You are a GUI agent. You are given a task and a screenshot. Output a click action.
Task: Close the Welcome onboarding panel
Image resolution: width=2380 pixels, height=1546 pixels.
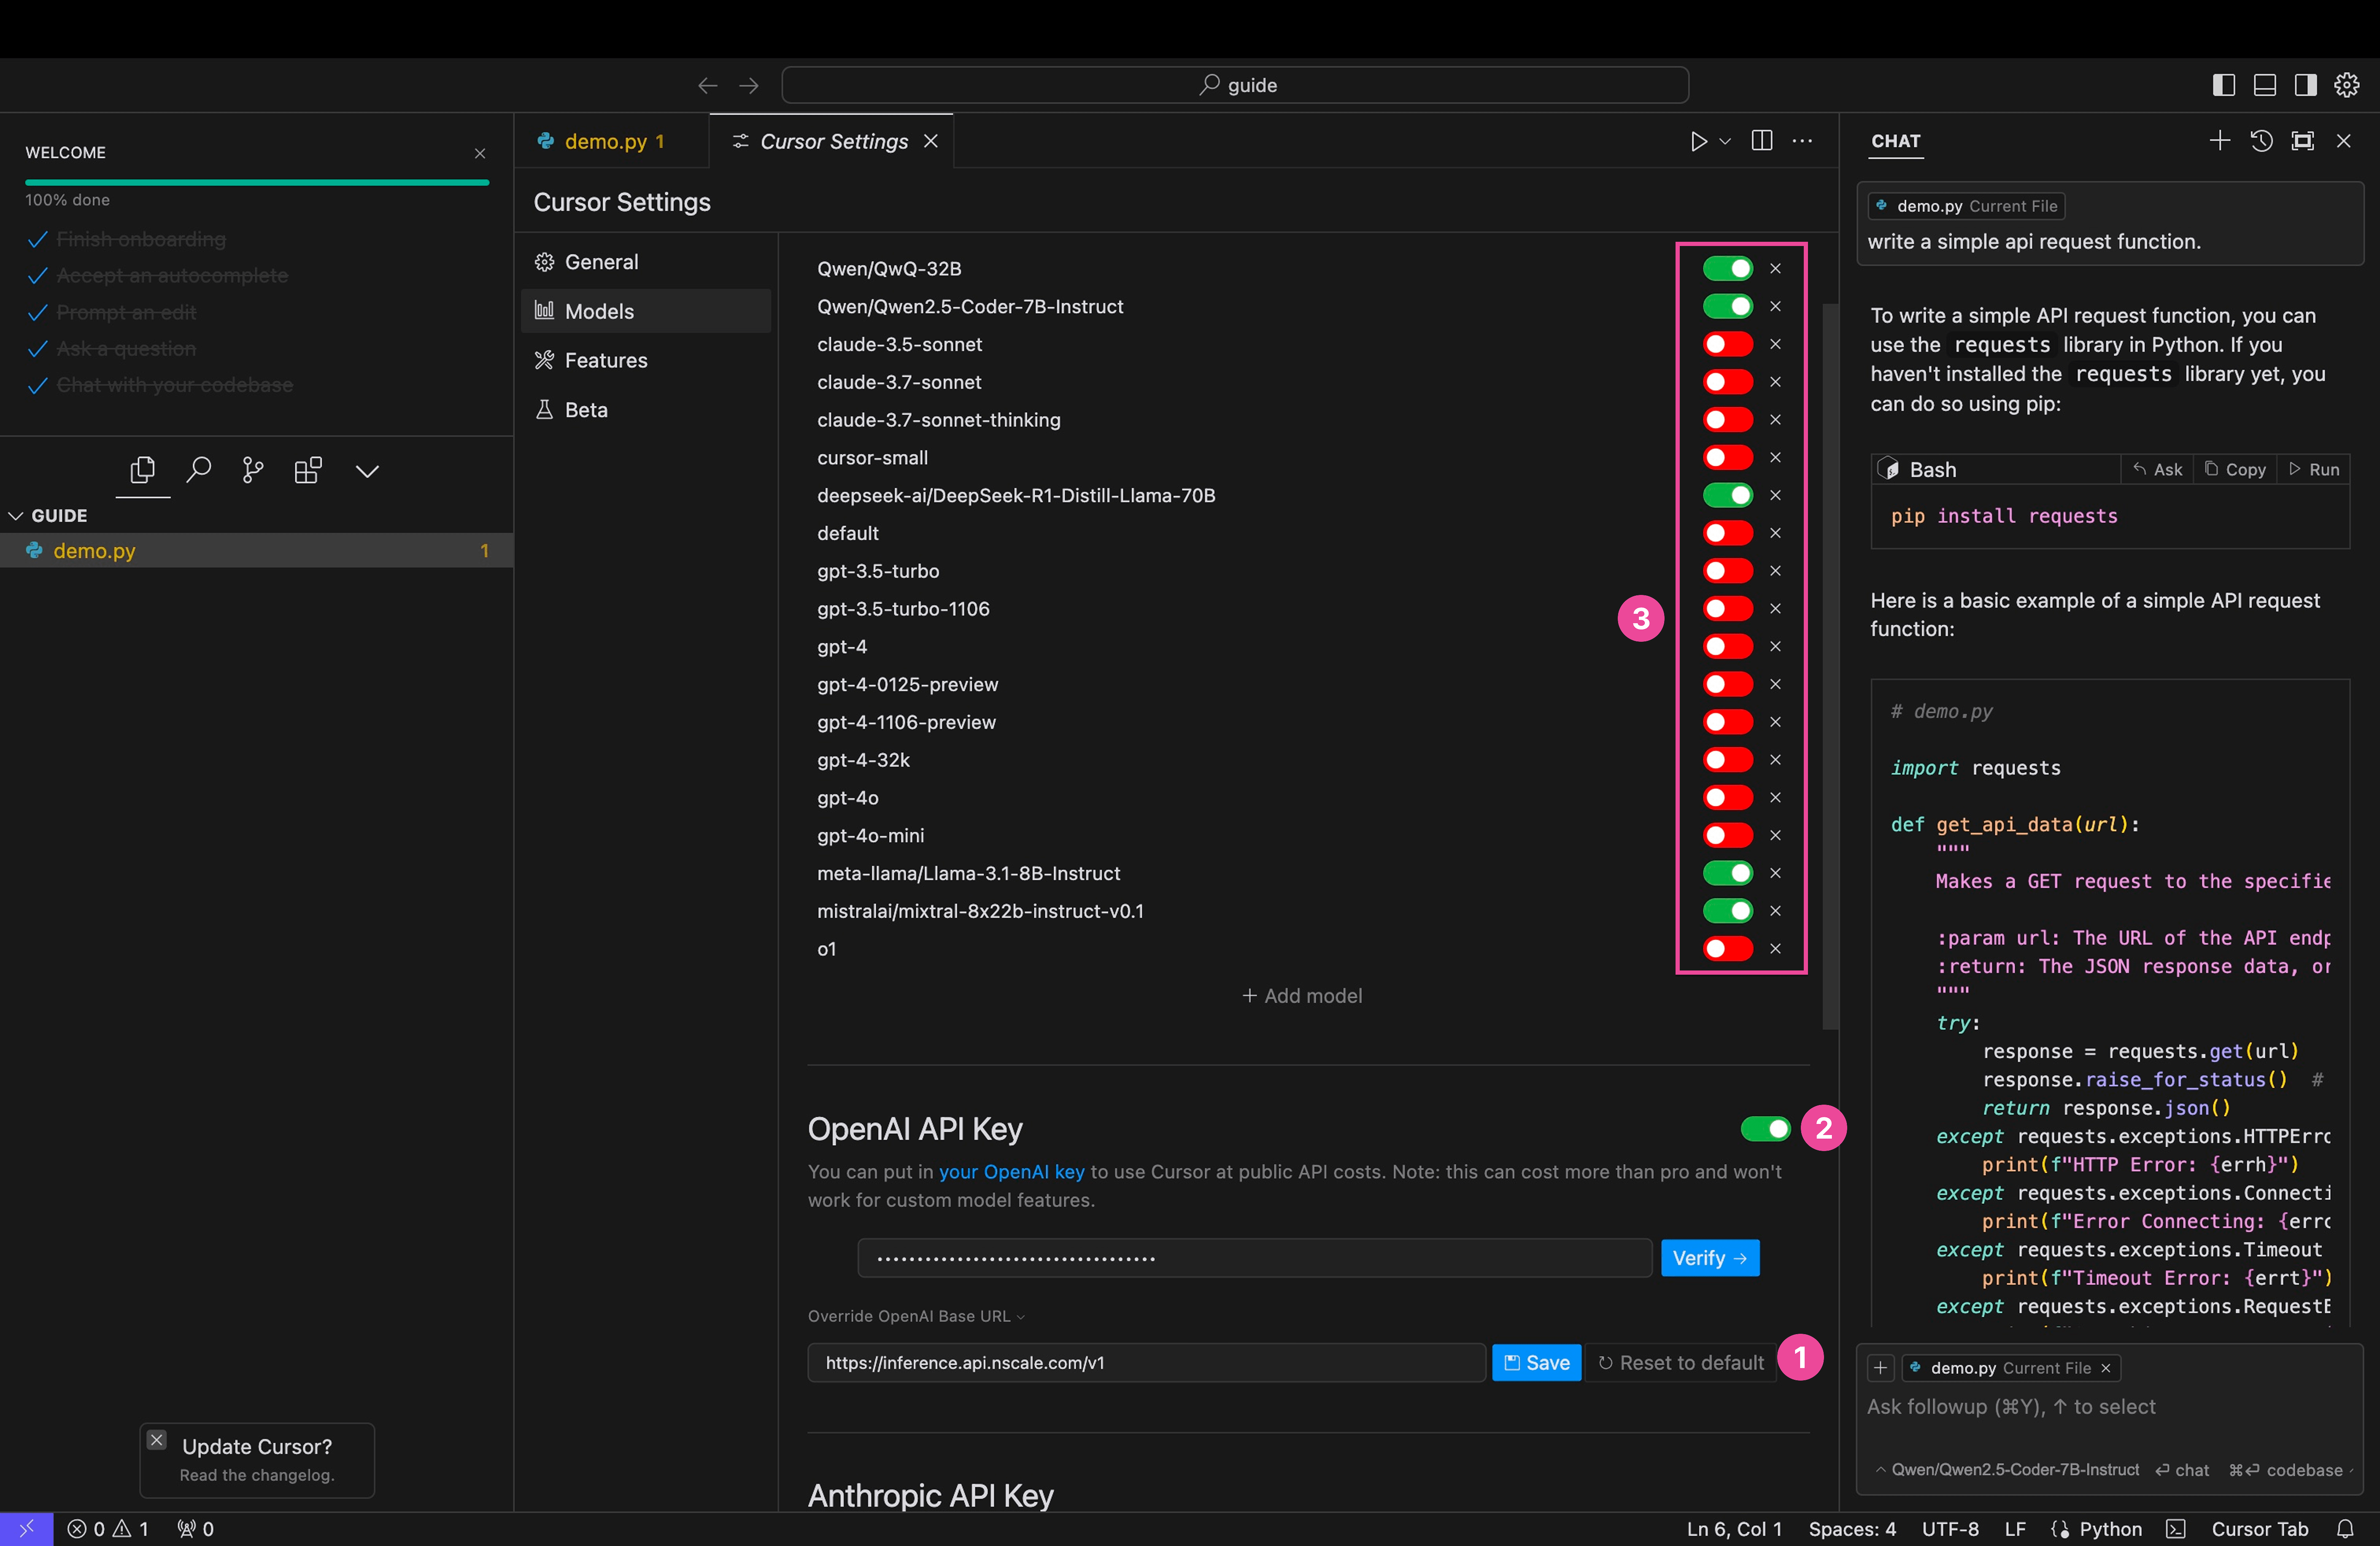point(480,153)
